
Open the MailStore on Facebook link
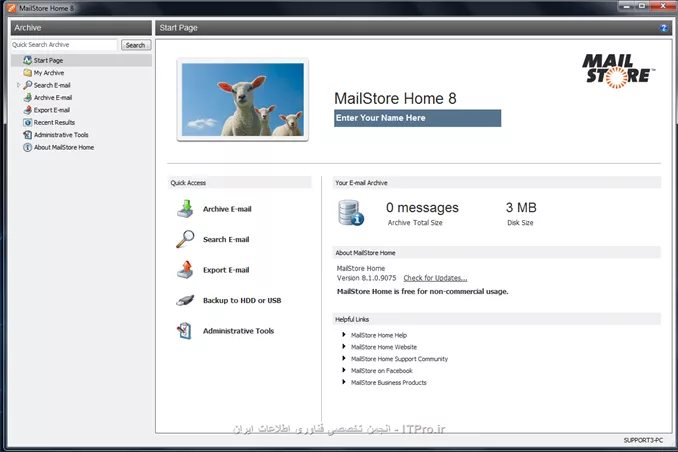pyautogui.click(x=381, y=371)
